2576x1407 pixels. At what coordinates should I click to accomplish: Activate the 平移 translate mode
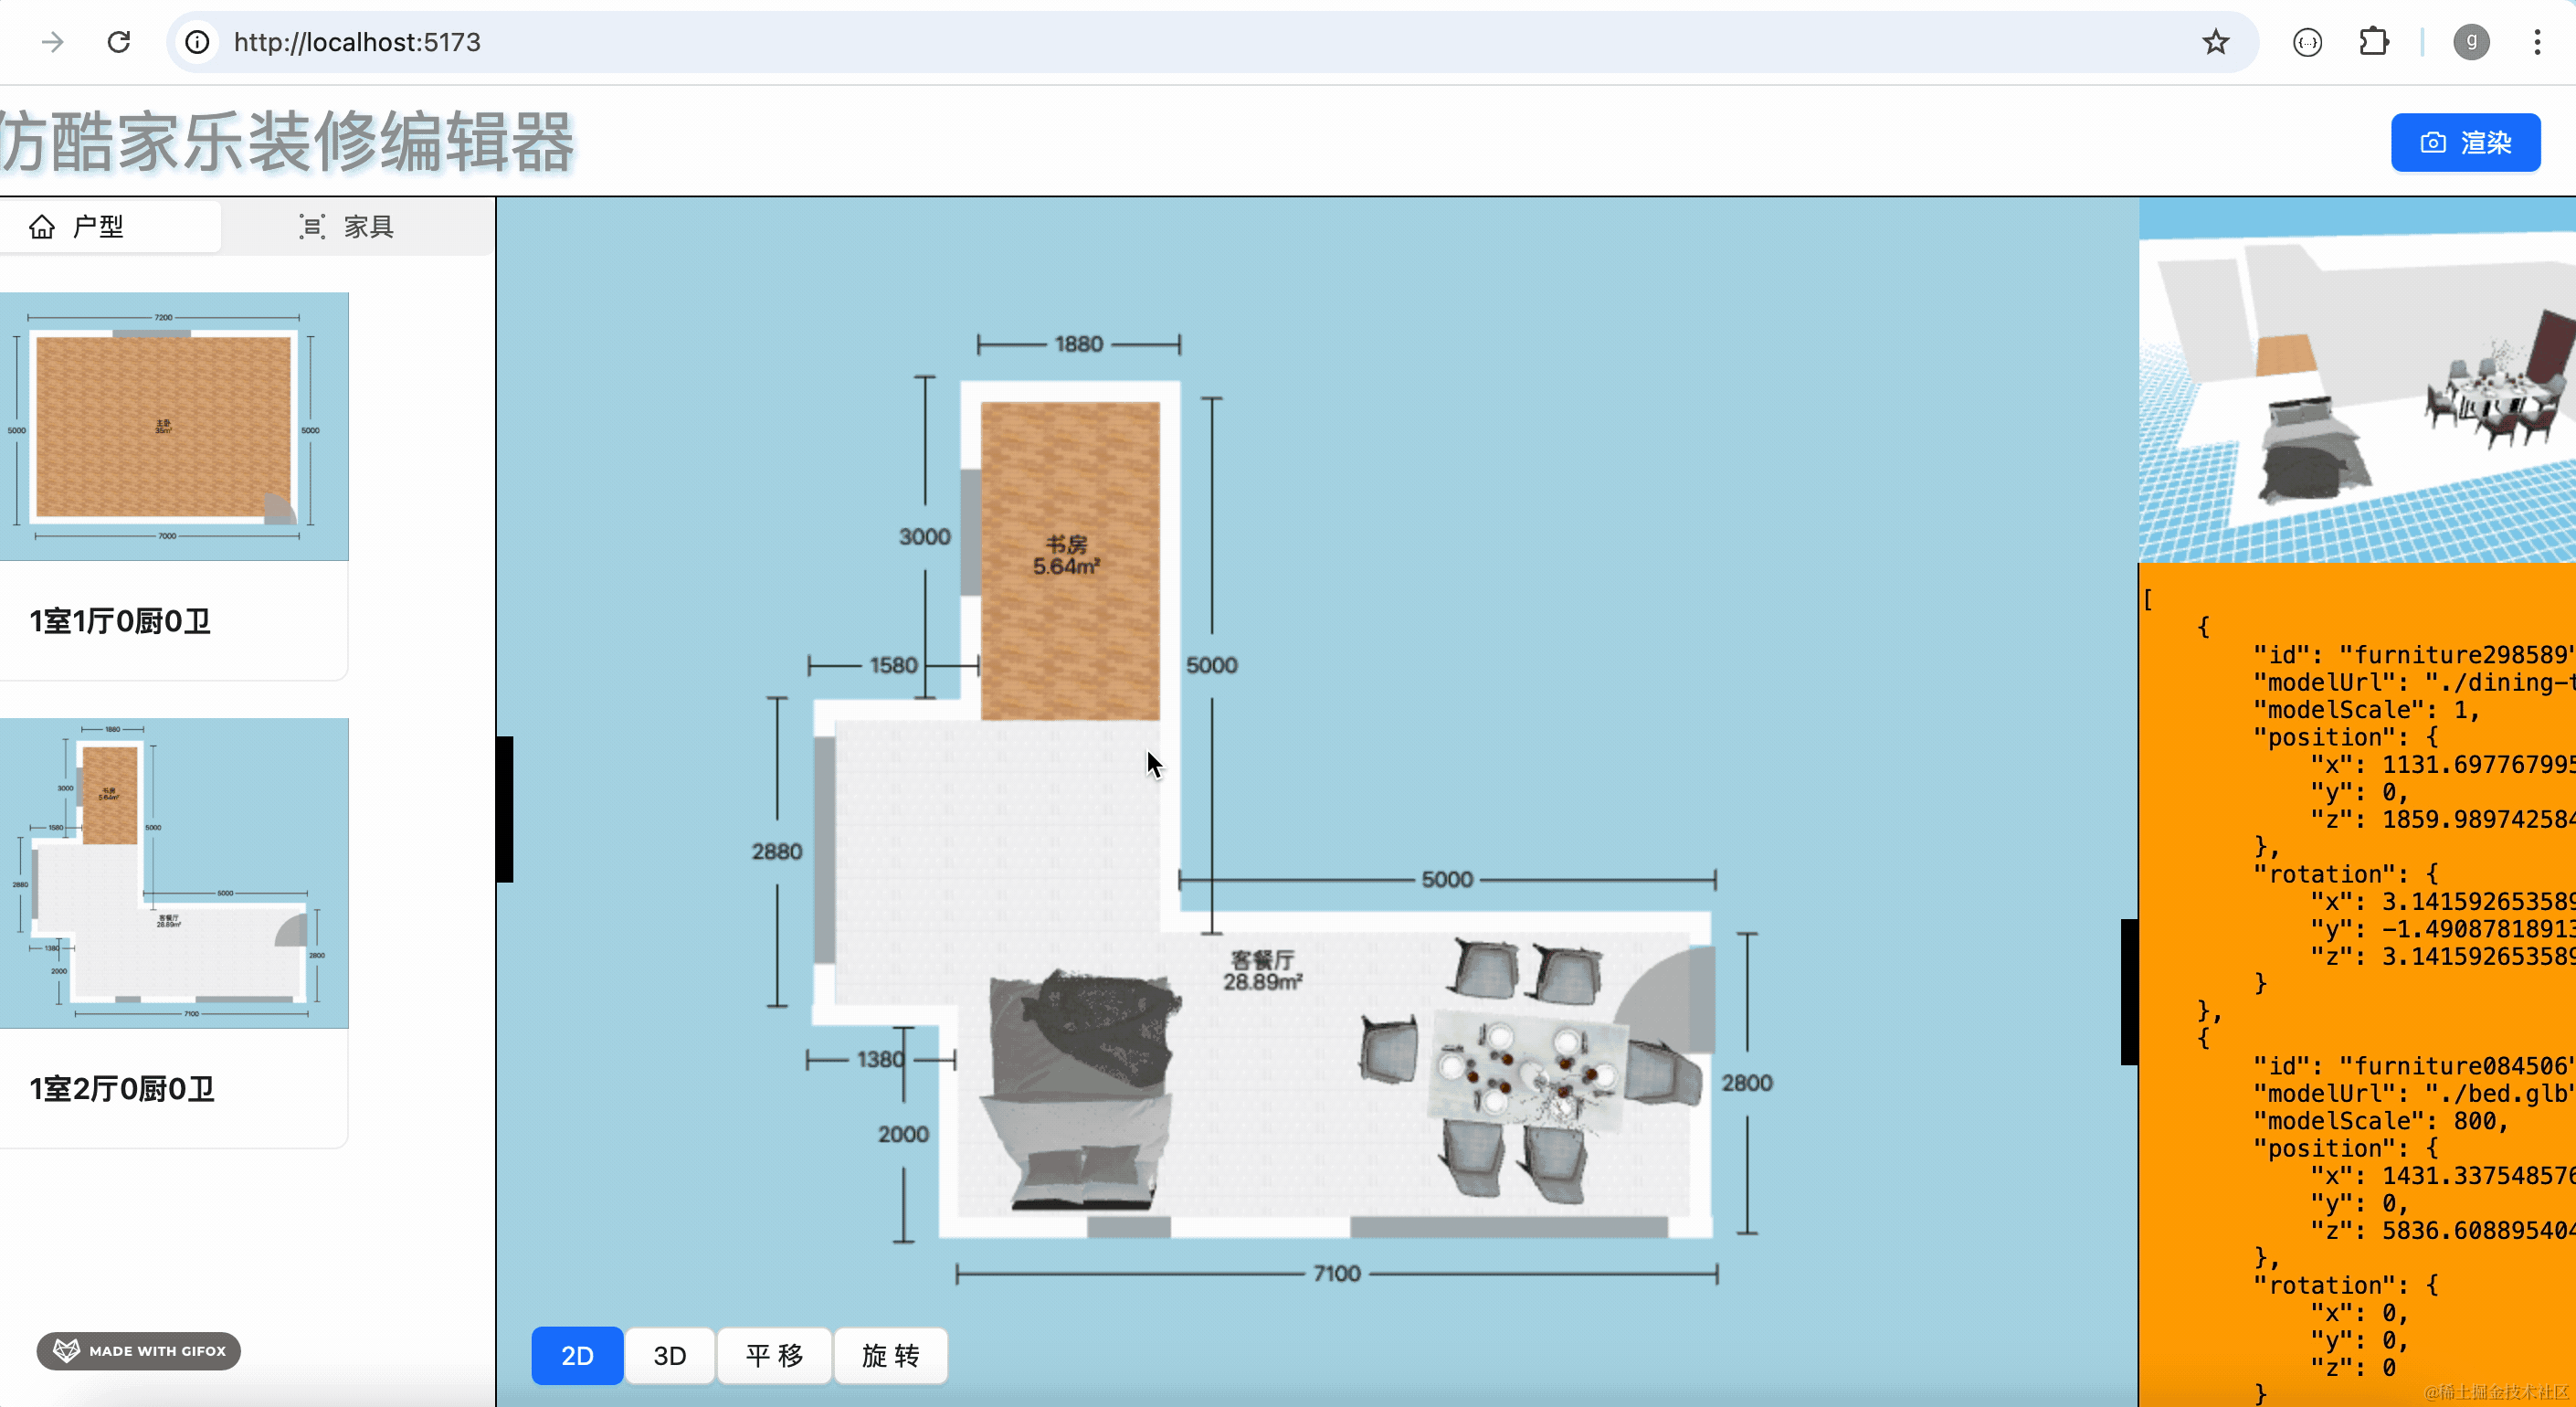point(774,1356)
